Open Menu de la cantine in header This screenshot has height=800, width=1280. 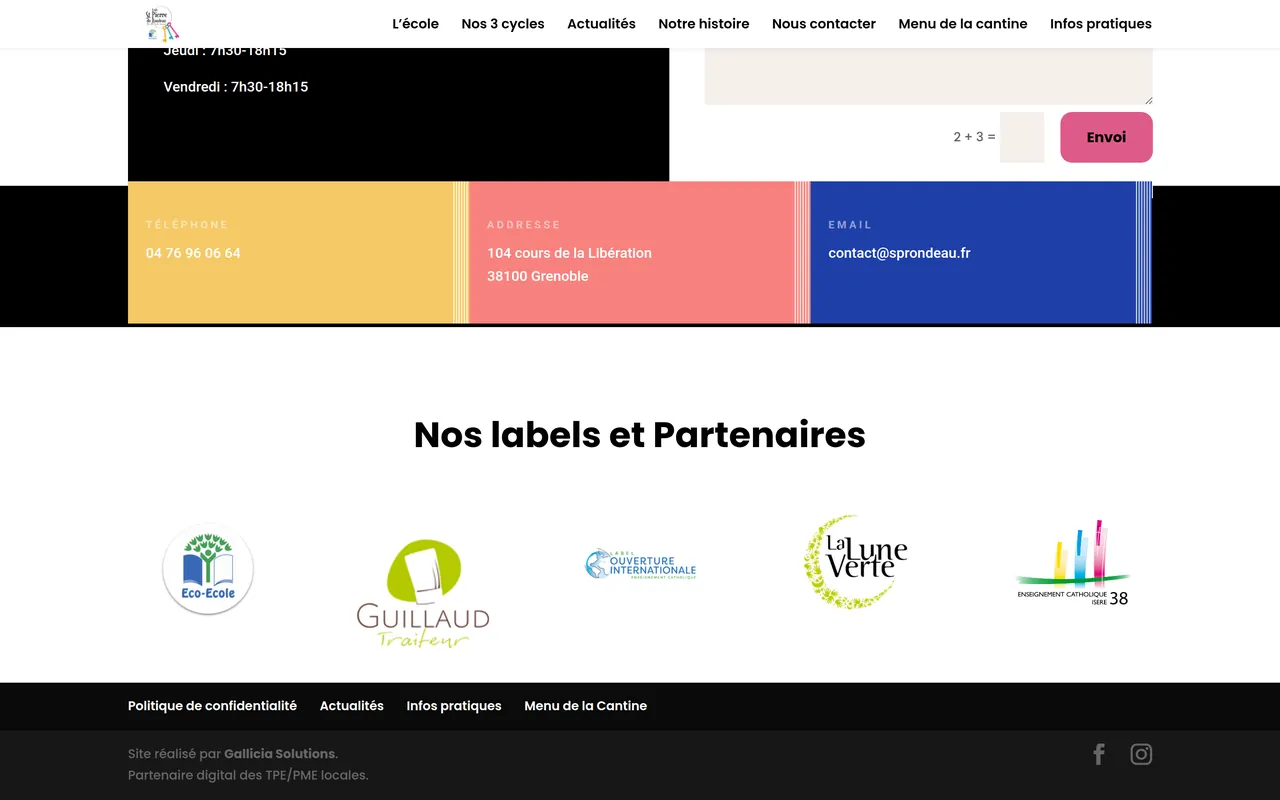click(x=963, y=24)
